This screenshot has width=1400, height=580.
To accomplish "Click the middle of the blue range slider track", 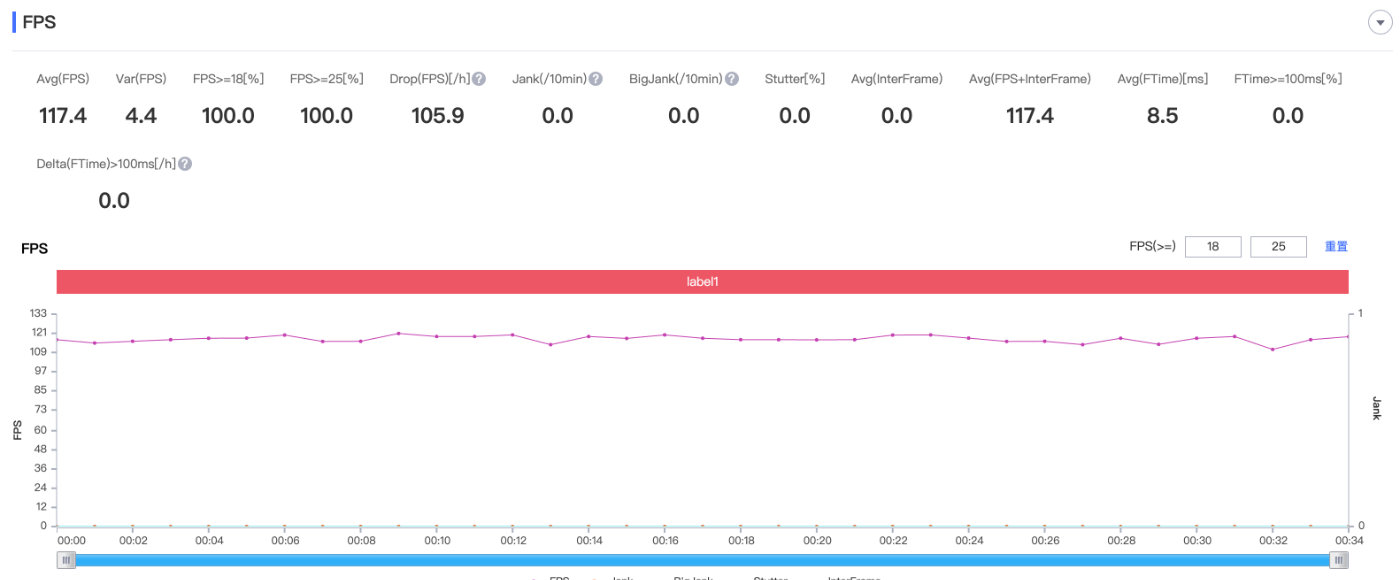I will (x=702, y=561).
